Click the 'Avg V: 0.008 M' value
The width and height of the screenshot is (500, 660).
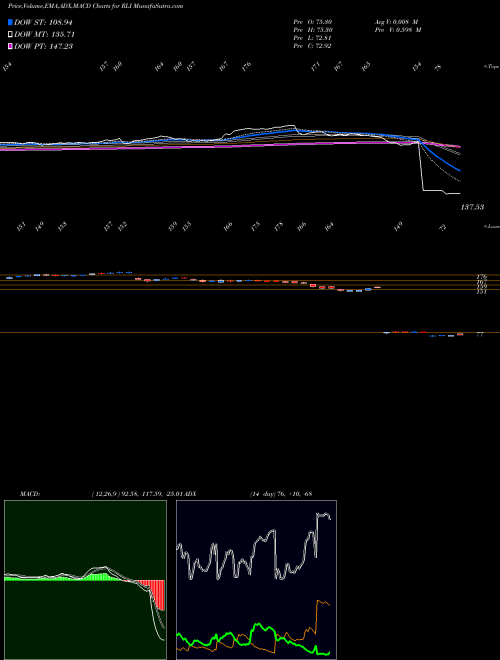[x=397, y=22]
